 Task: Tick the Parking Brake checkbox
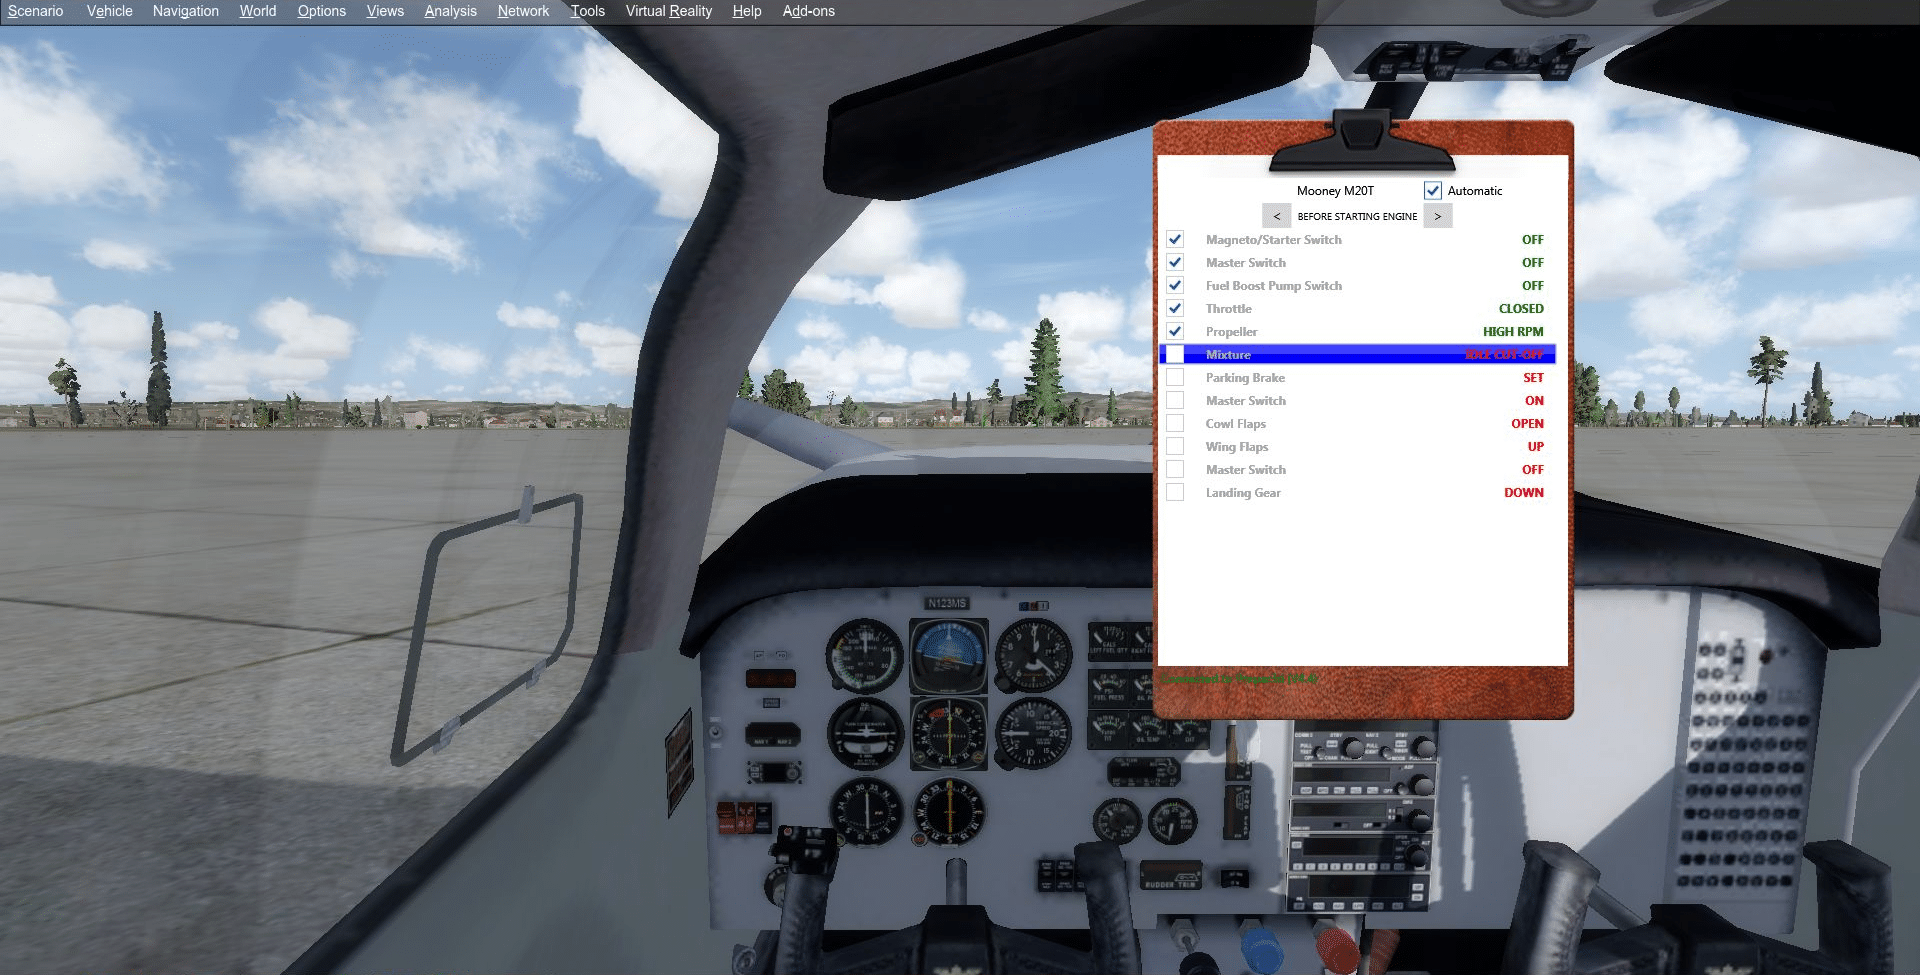click(x=1175, y=378)
